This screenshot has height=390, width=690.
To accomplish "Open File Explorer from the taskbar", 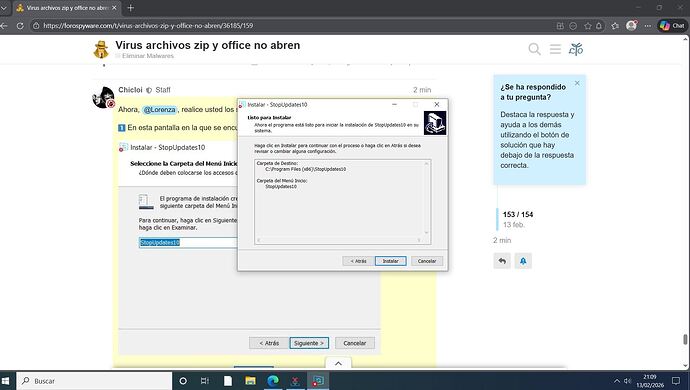I will tap(250, 381).
